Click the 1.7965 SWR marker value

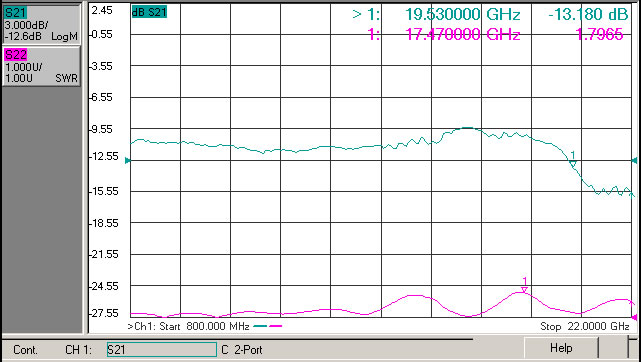click(599, 34)
